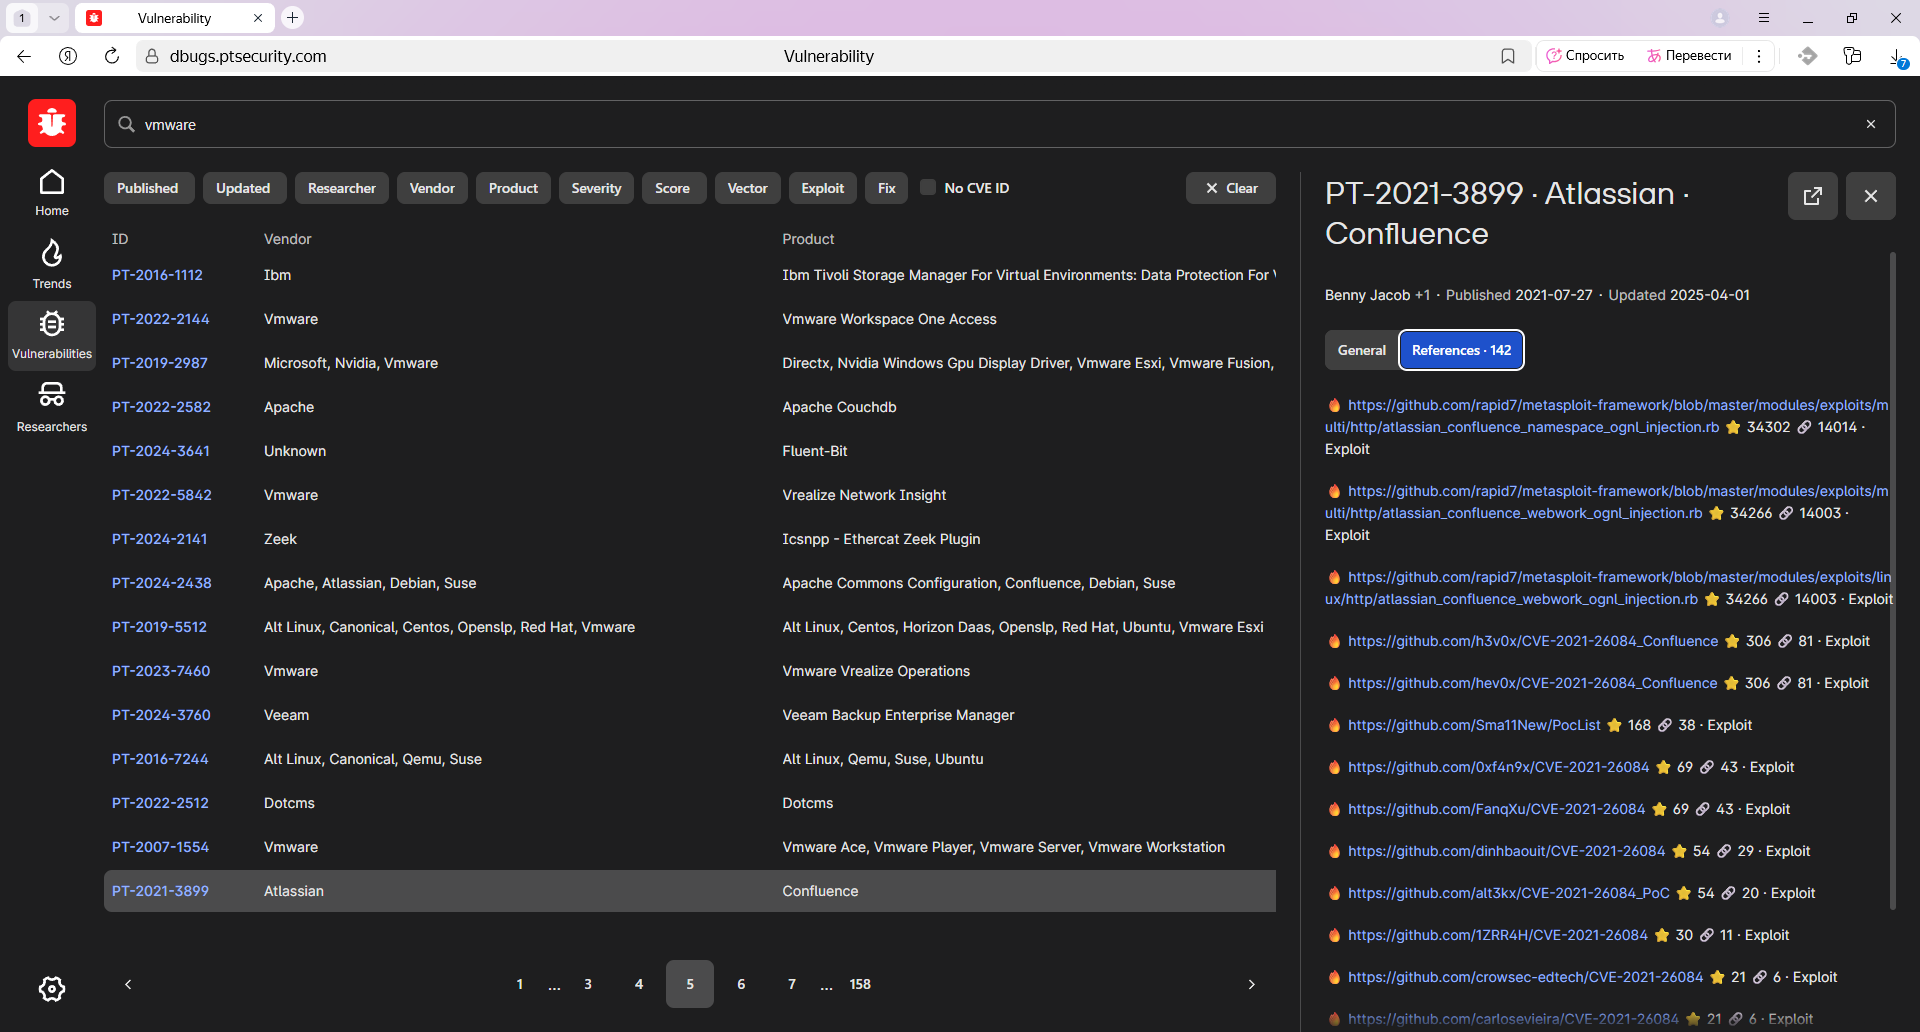Select the Vrealize Network Insight cell
The width and height of the screenshot is (1920, 1032).
pyautogui.click(x=864, y=495)
